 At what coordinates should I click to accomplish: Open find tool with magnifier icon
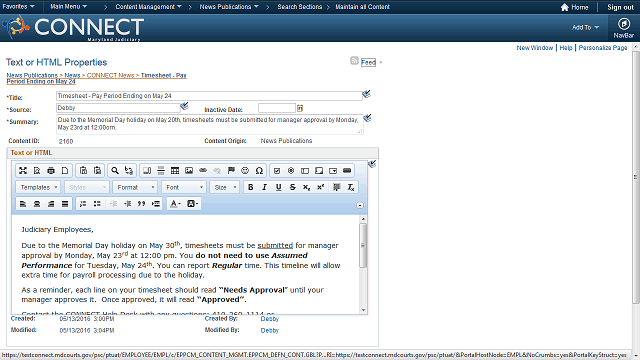115,171
